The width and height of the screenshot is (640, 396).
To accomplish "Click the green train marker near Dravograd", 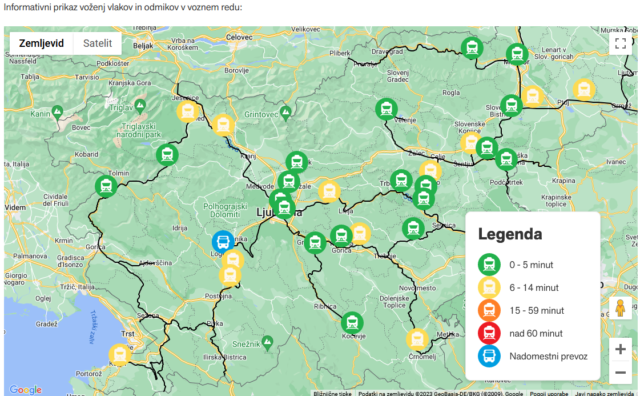I will 472,48.
